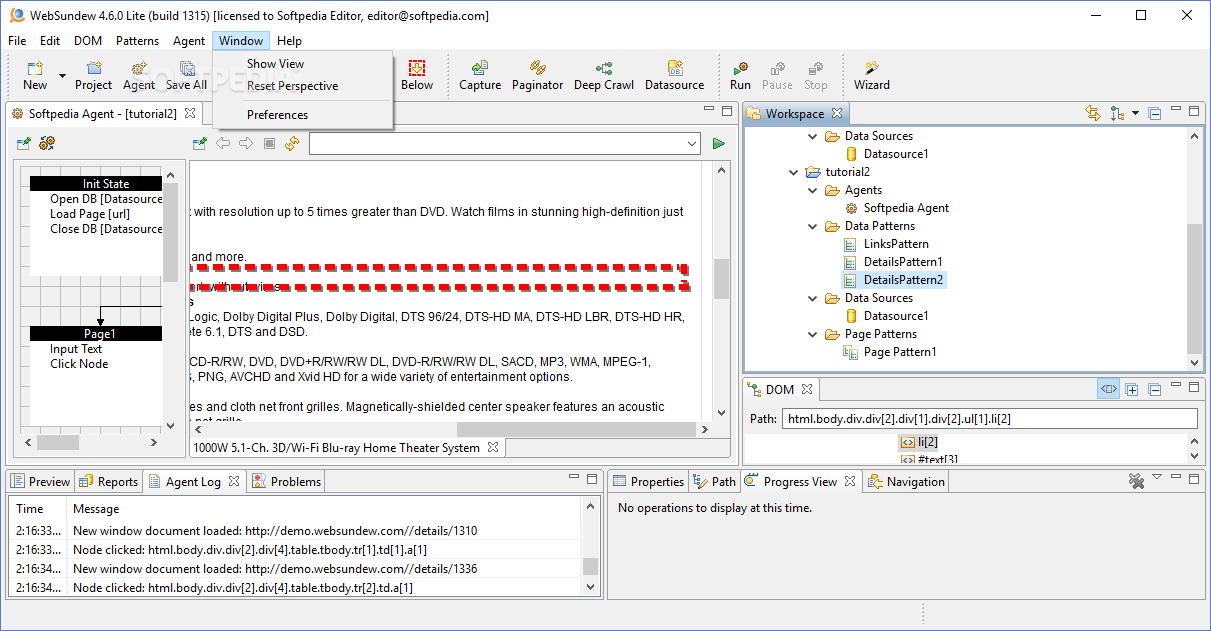
Task: Open the dropdown arrow beside New
Action: click(x=62, y=76)
